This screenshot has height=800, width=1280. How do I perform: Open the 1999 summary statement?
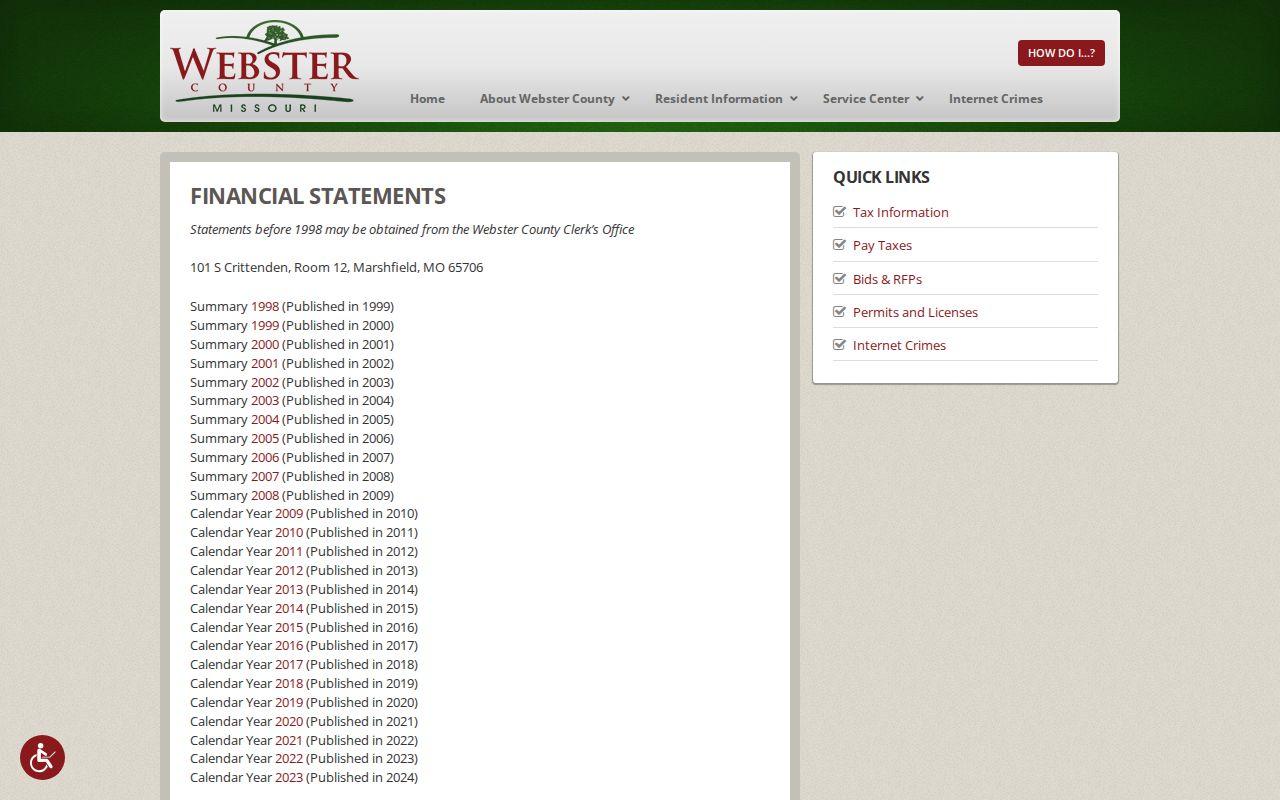[265, 325]
